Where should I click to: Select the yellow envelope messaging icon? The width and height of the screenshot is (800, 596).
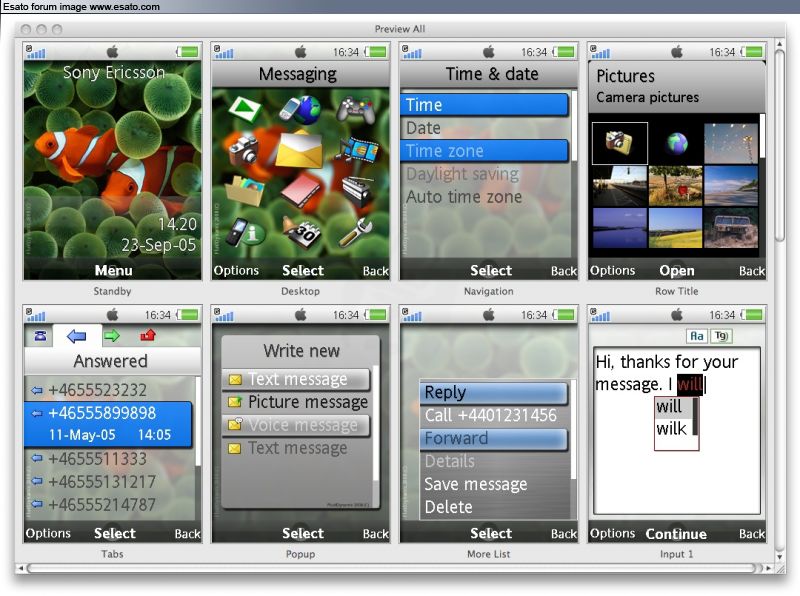[x=299, y=149]
